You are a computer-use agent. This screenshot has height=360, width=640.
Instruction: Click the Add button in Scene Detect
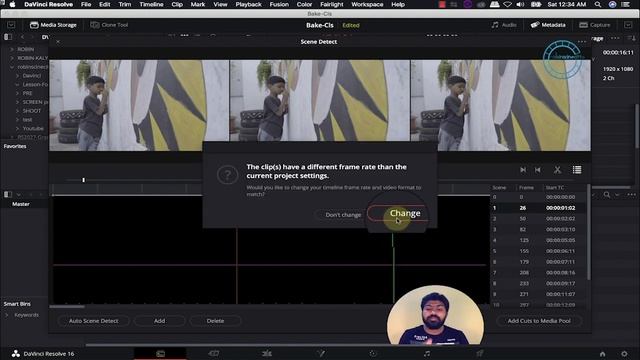[x=159, y=321]
